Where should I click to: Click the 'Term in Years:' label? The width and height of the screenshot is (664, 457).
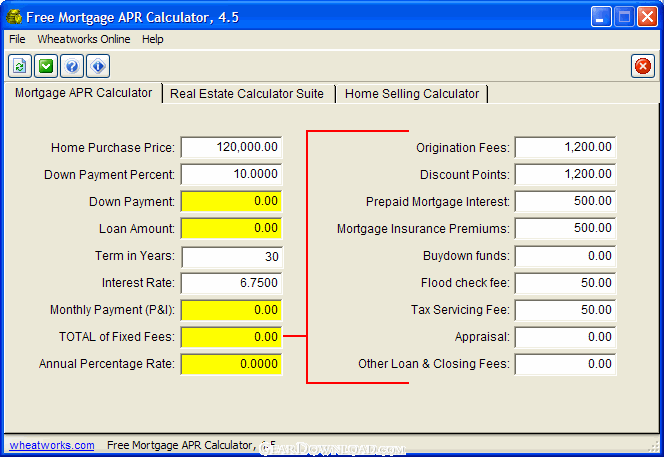pos(135,256)
